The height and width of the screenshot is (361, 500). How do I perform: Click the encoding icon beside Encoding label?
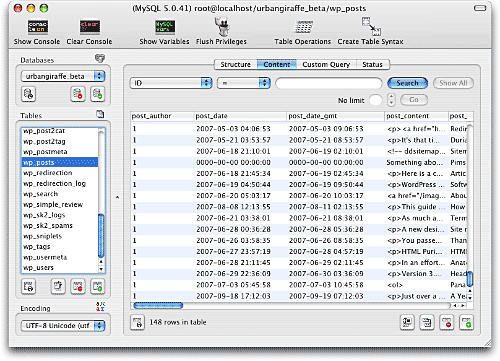pos(100,307)
